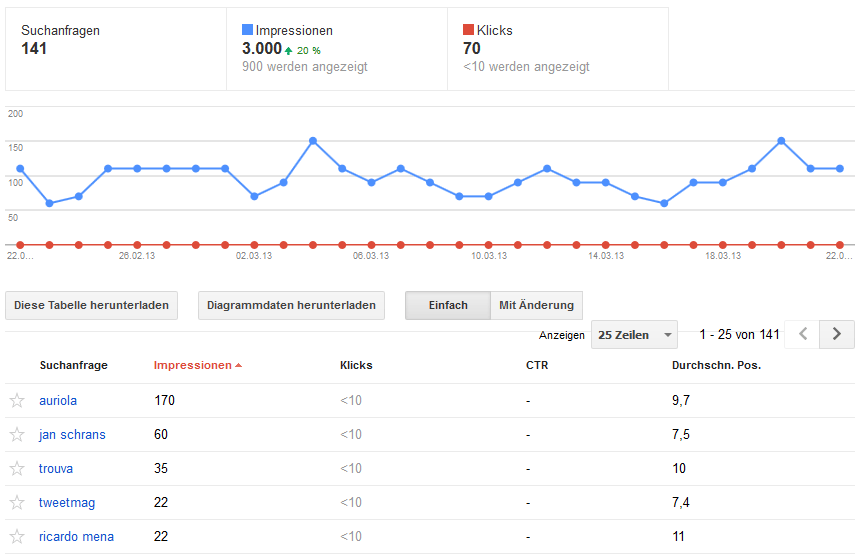Star the ricardo mena query
The image size is (864, 558).
point(17,537)
